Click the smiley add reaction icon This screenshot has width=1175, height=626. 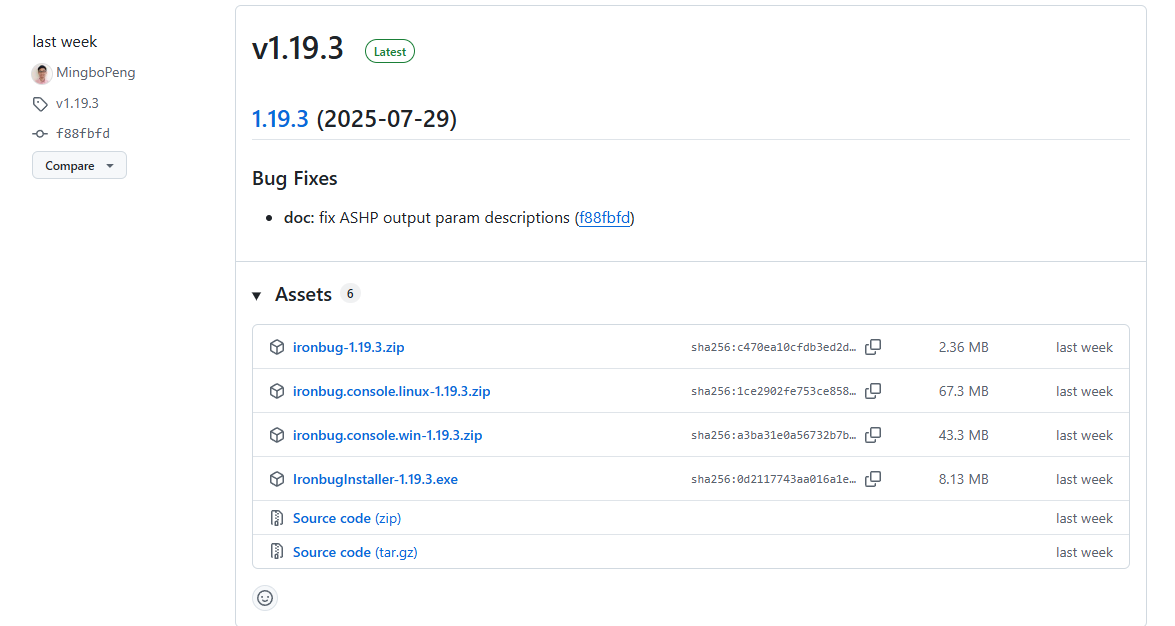[265, 598]
